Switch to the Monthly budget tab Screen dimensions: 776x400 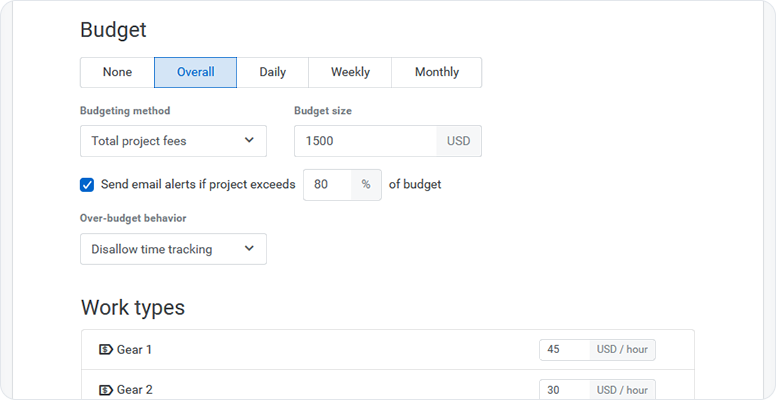(x=436, y=72)
